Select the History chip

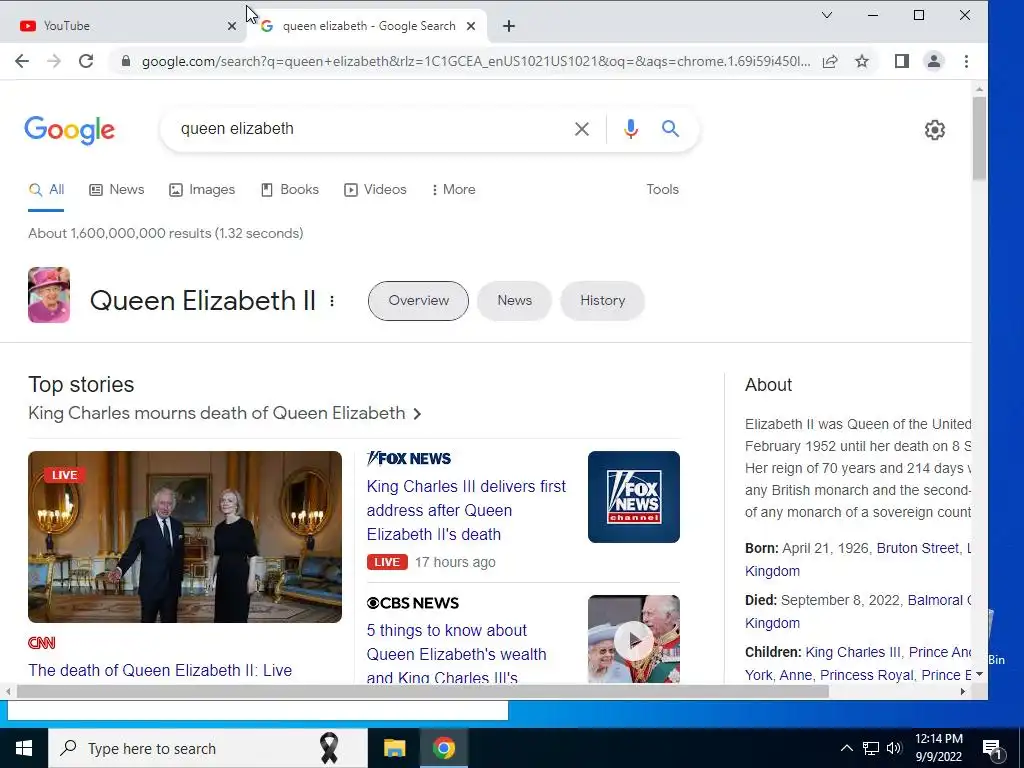pos(602,300)
